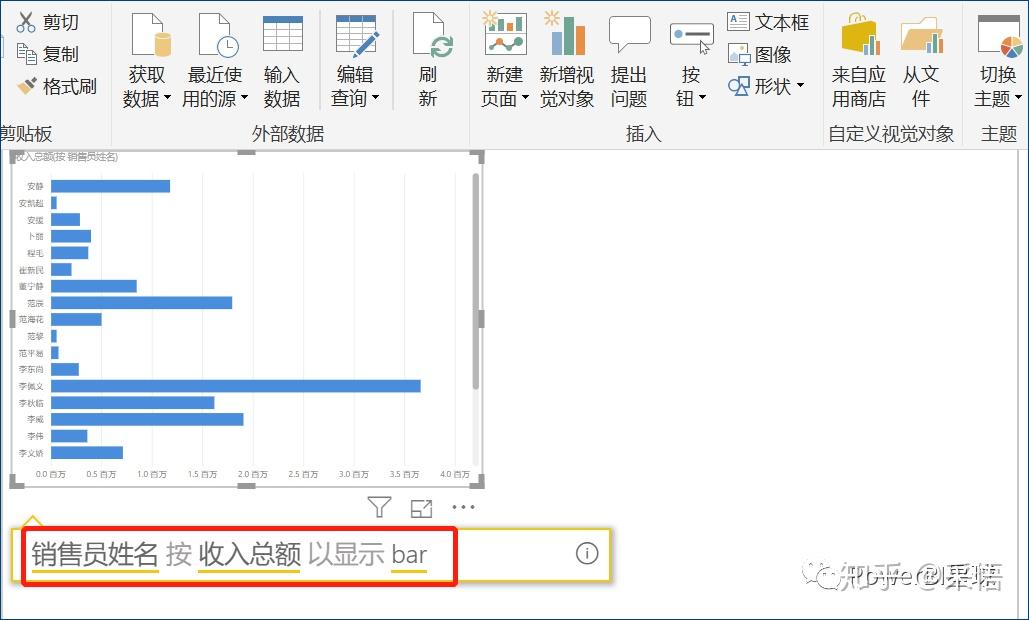
Task: Insert an 图像 (Image)
Action: click(x=760, y=53)
